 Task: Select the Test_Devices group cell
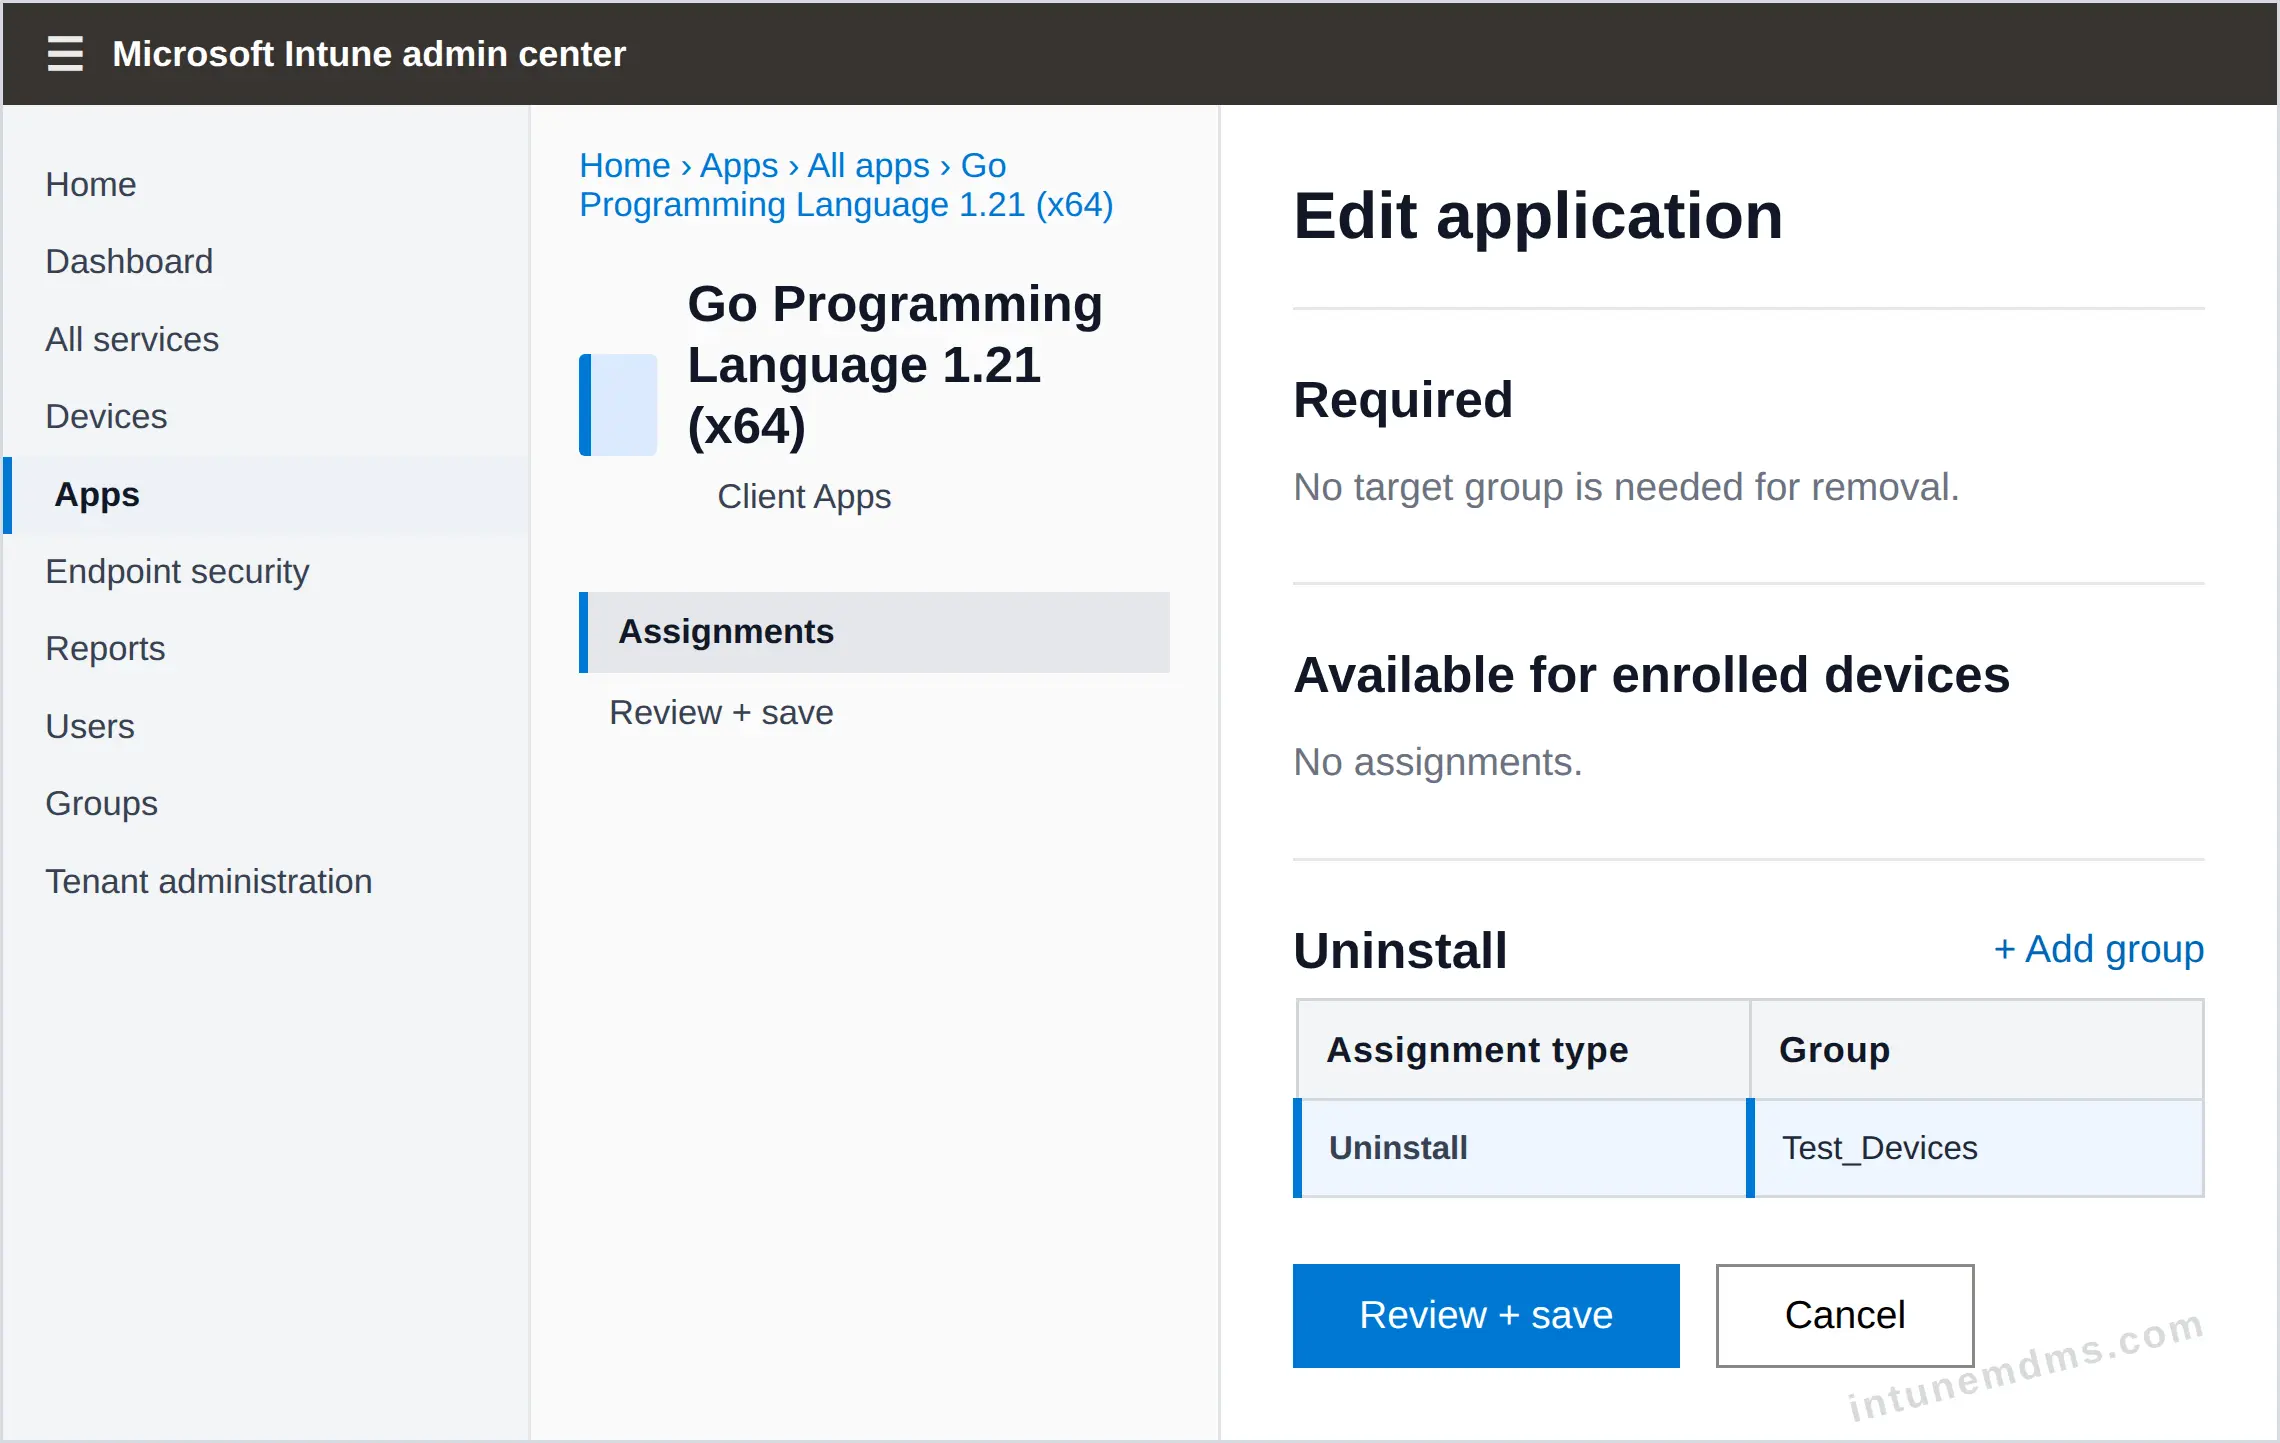pos(1976,1148)
